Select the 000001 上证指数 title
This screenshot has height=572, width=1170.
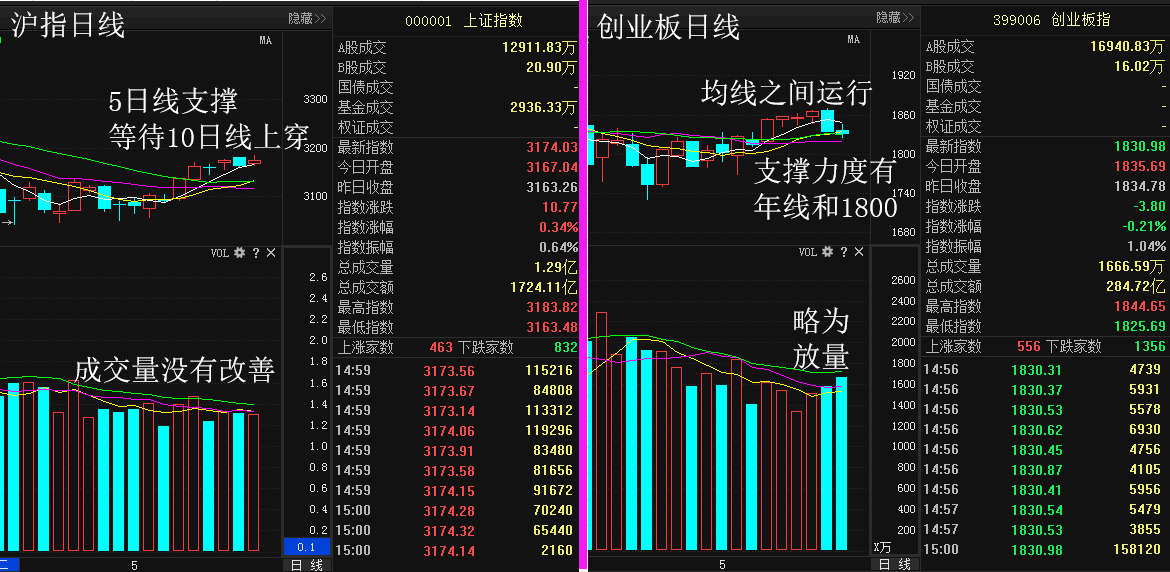(463, 21)
